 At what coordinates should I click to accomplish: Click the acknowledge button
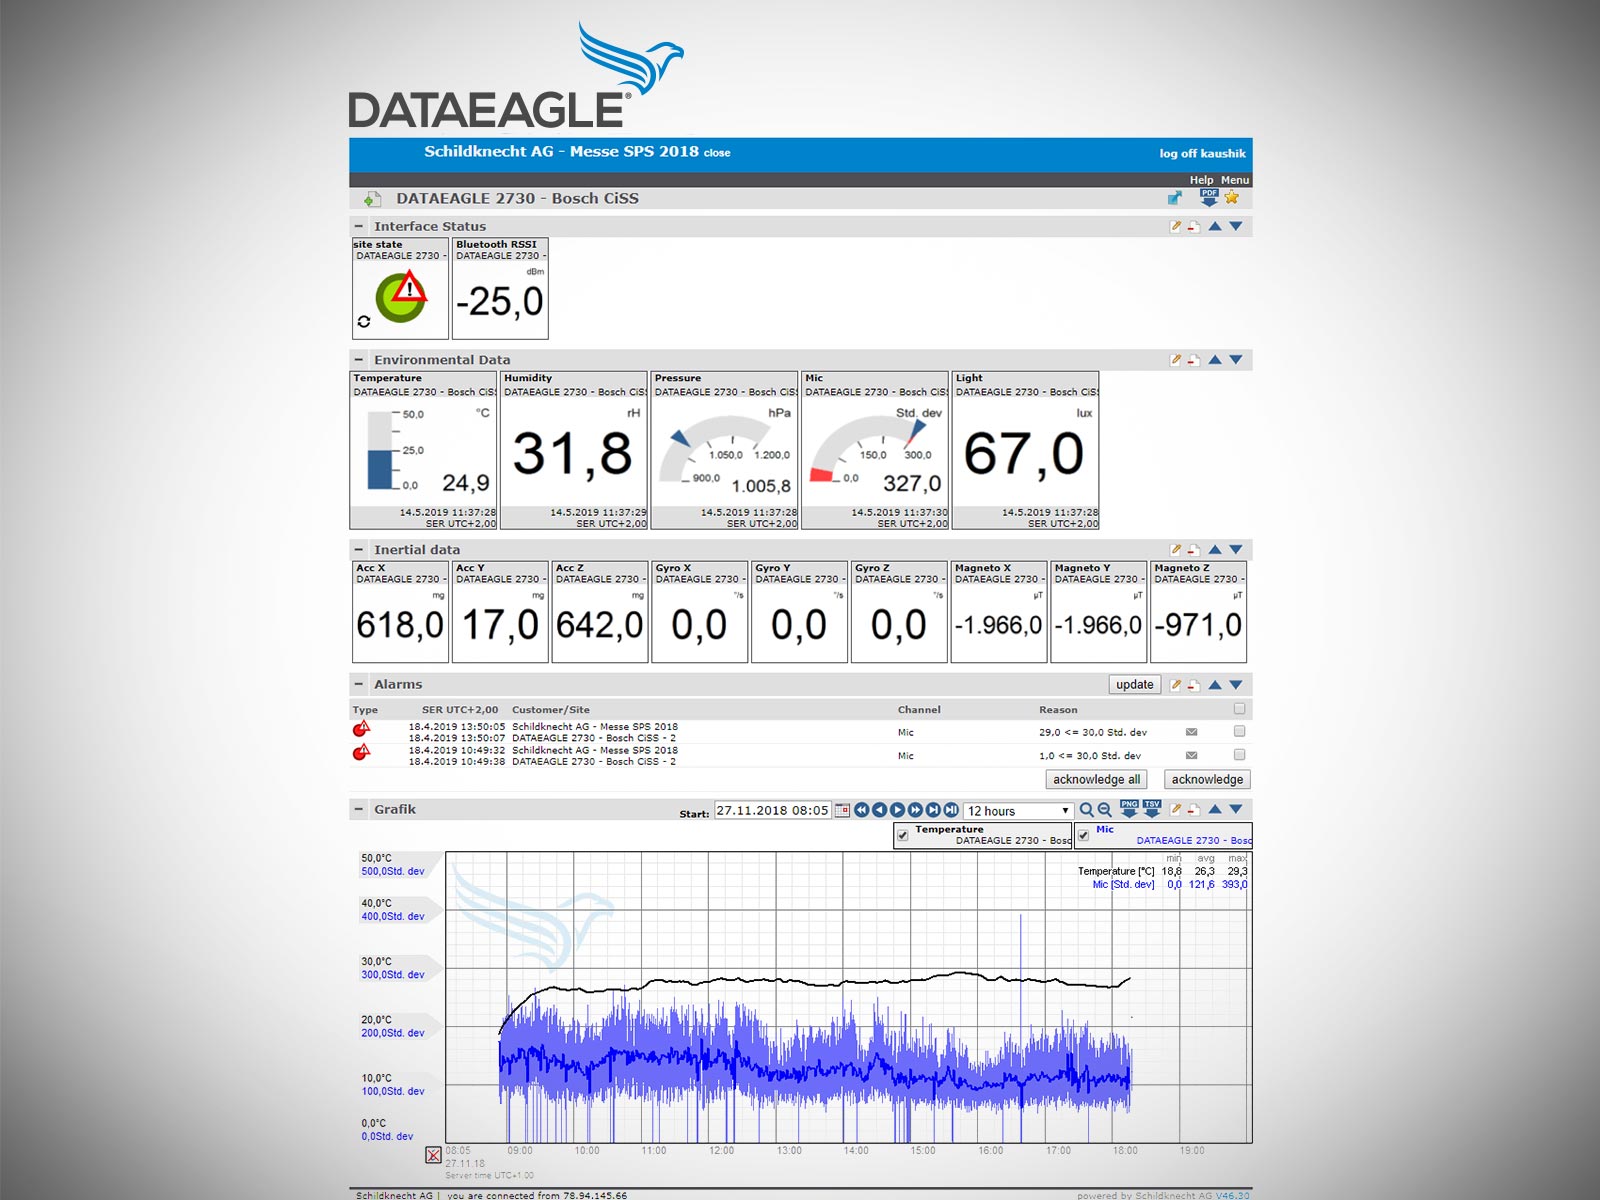(1207, 780)
